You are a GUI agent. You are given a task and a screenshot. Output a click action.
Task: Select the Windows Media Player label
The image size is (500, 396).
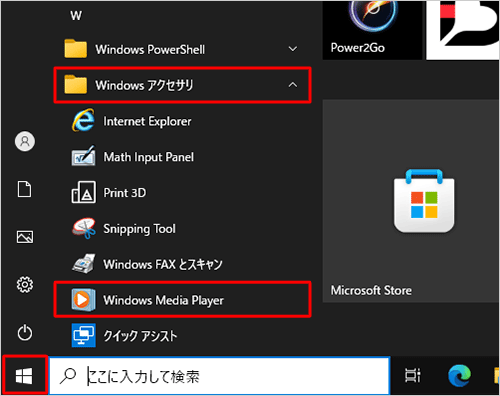(x=163, y=300)
